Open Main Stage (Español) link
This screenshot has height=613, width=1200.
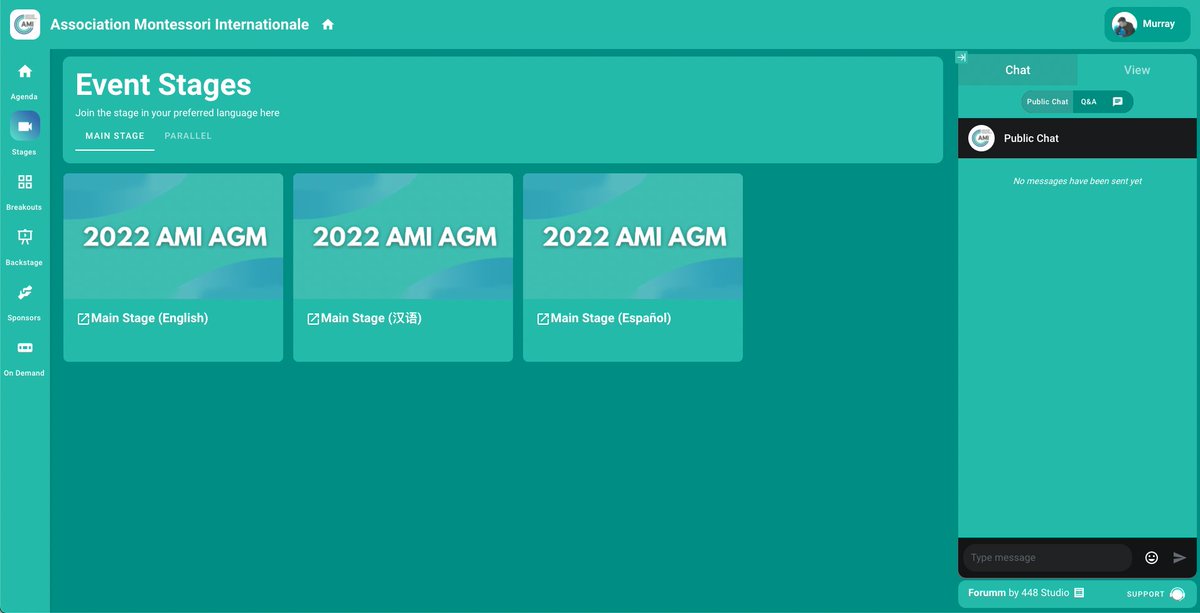tap(611, 318)
